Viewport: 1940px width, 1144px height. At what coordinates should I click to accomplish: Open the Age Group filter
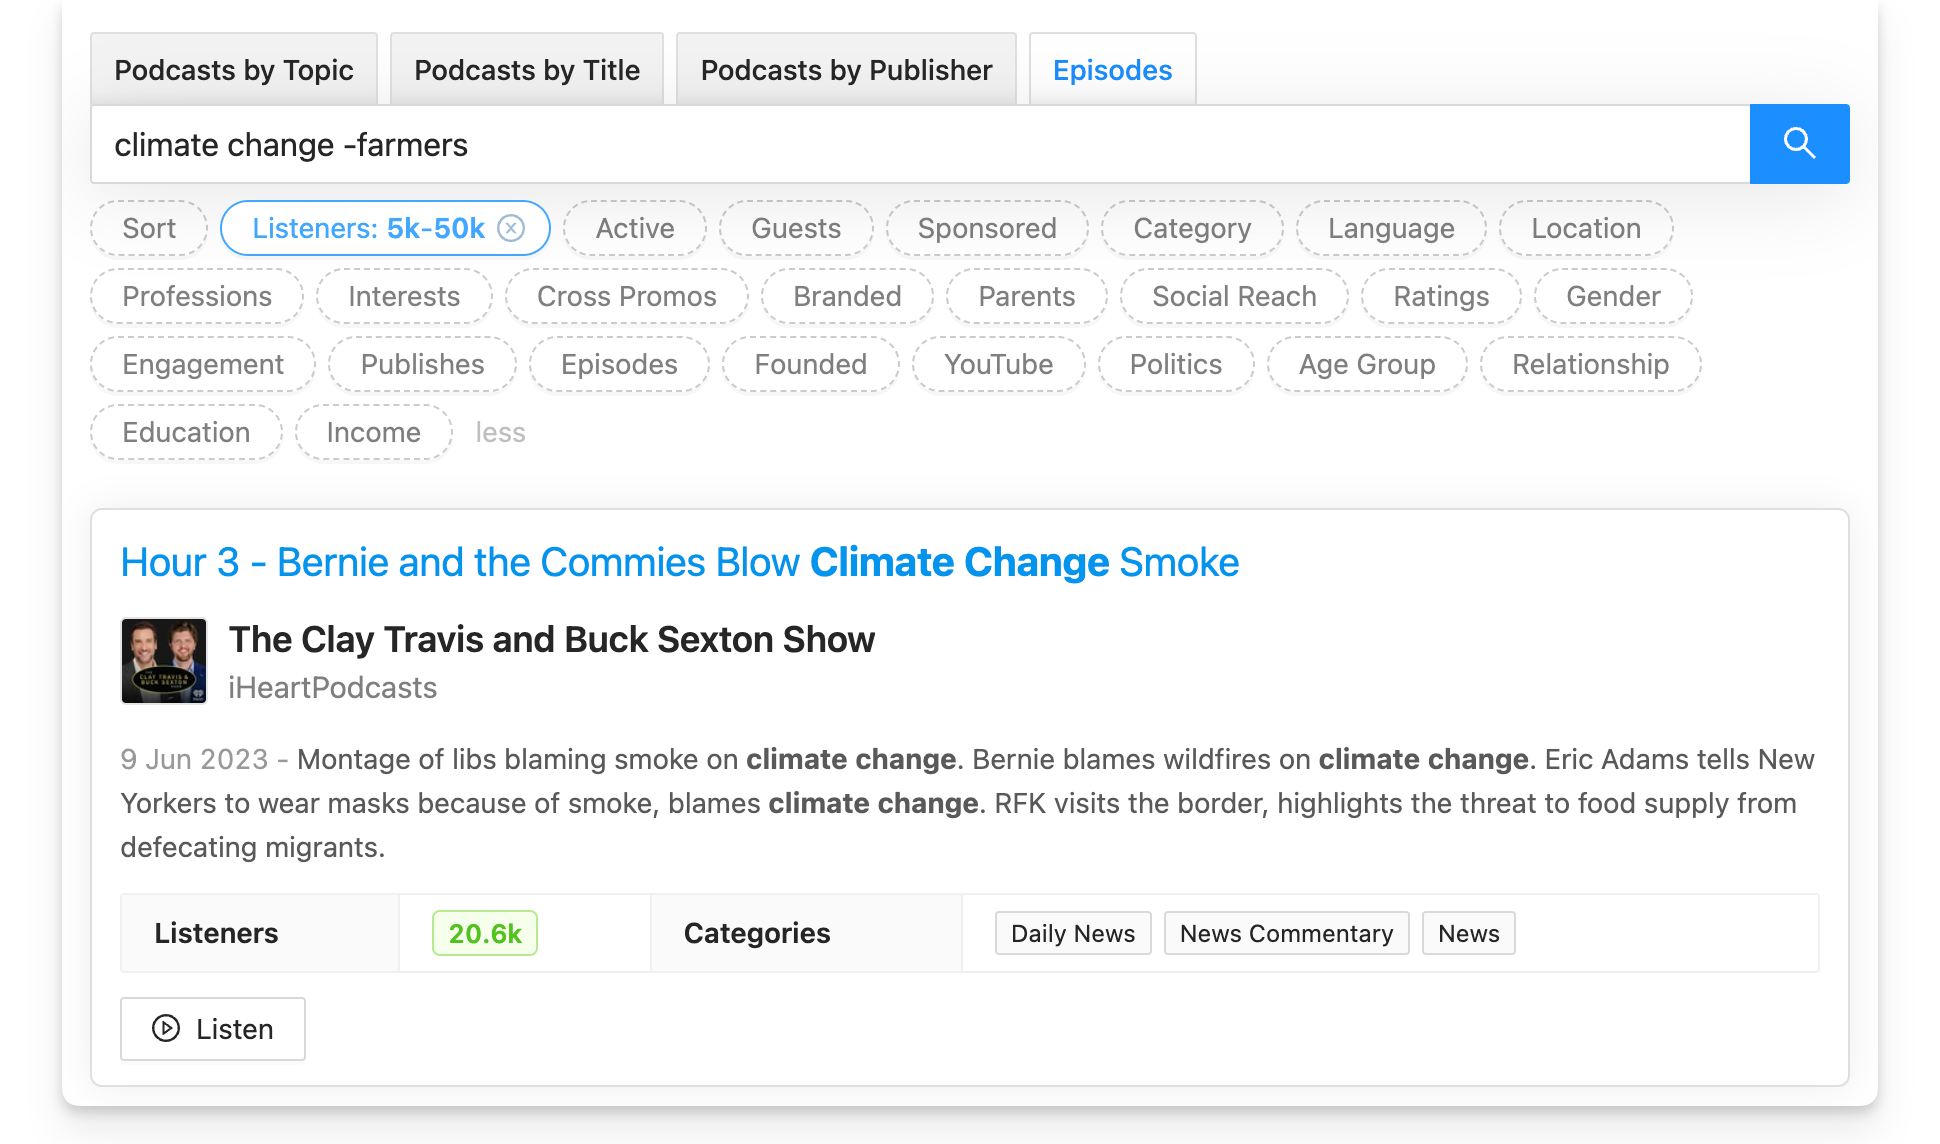1366,364
